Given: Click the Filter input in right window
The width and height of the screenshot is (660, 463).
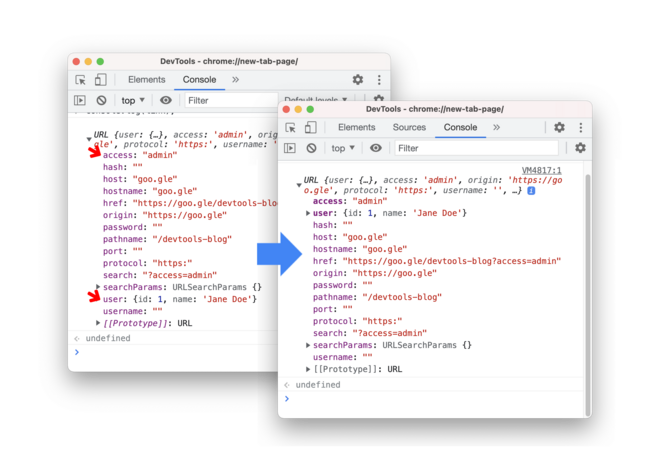Looking at the screenshot, I should pos(475,148).
